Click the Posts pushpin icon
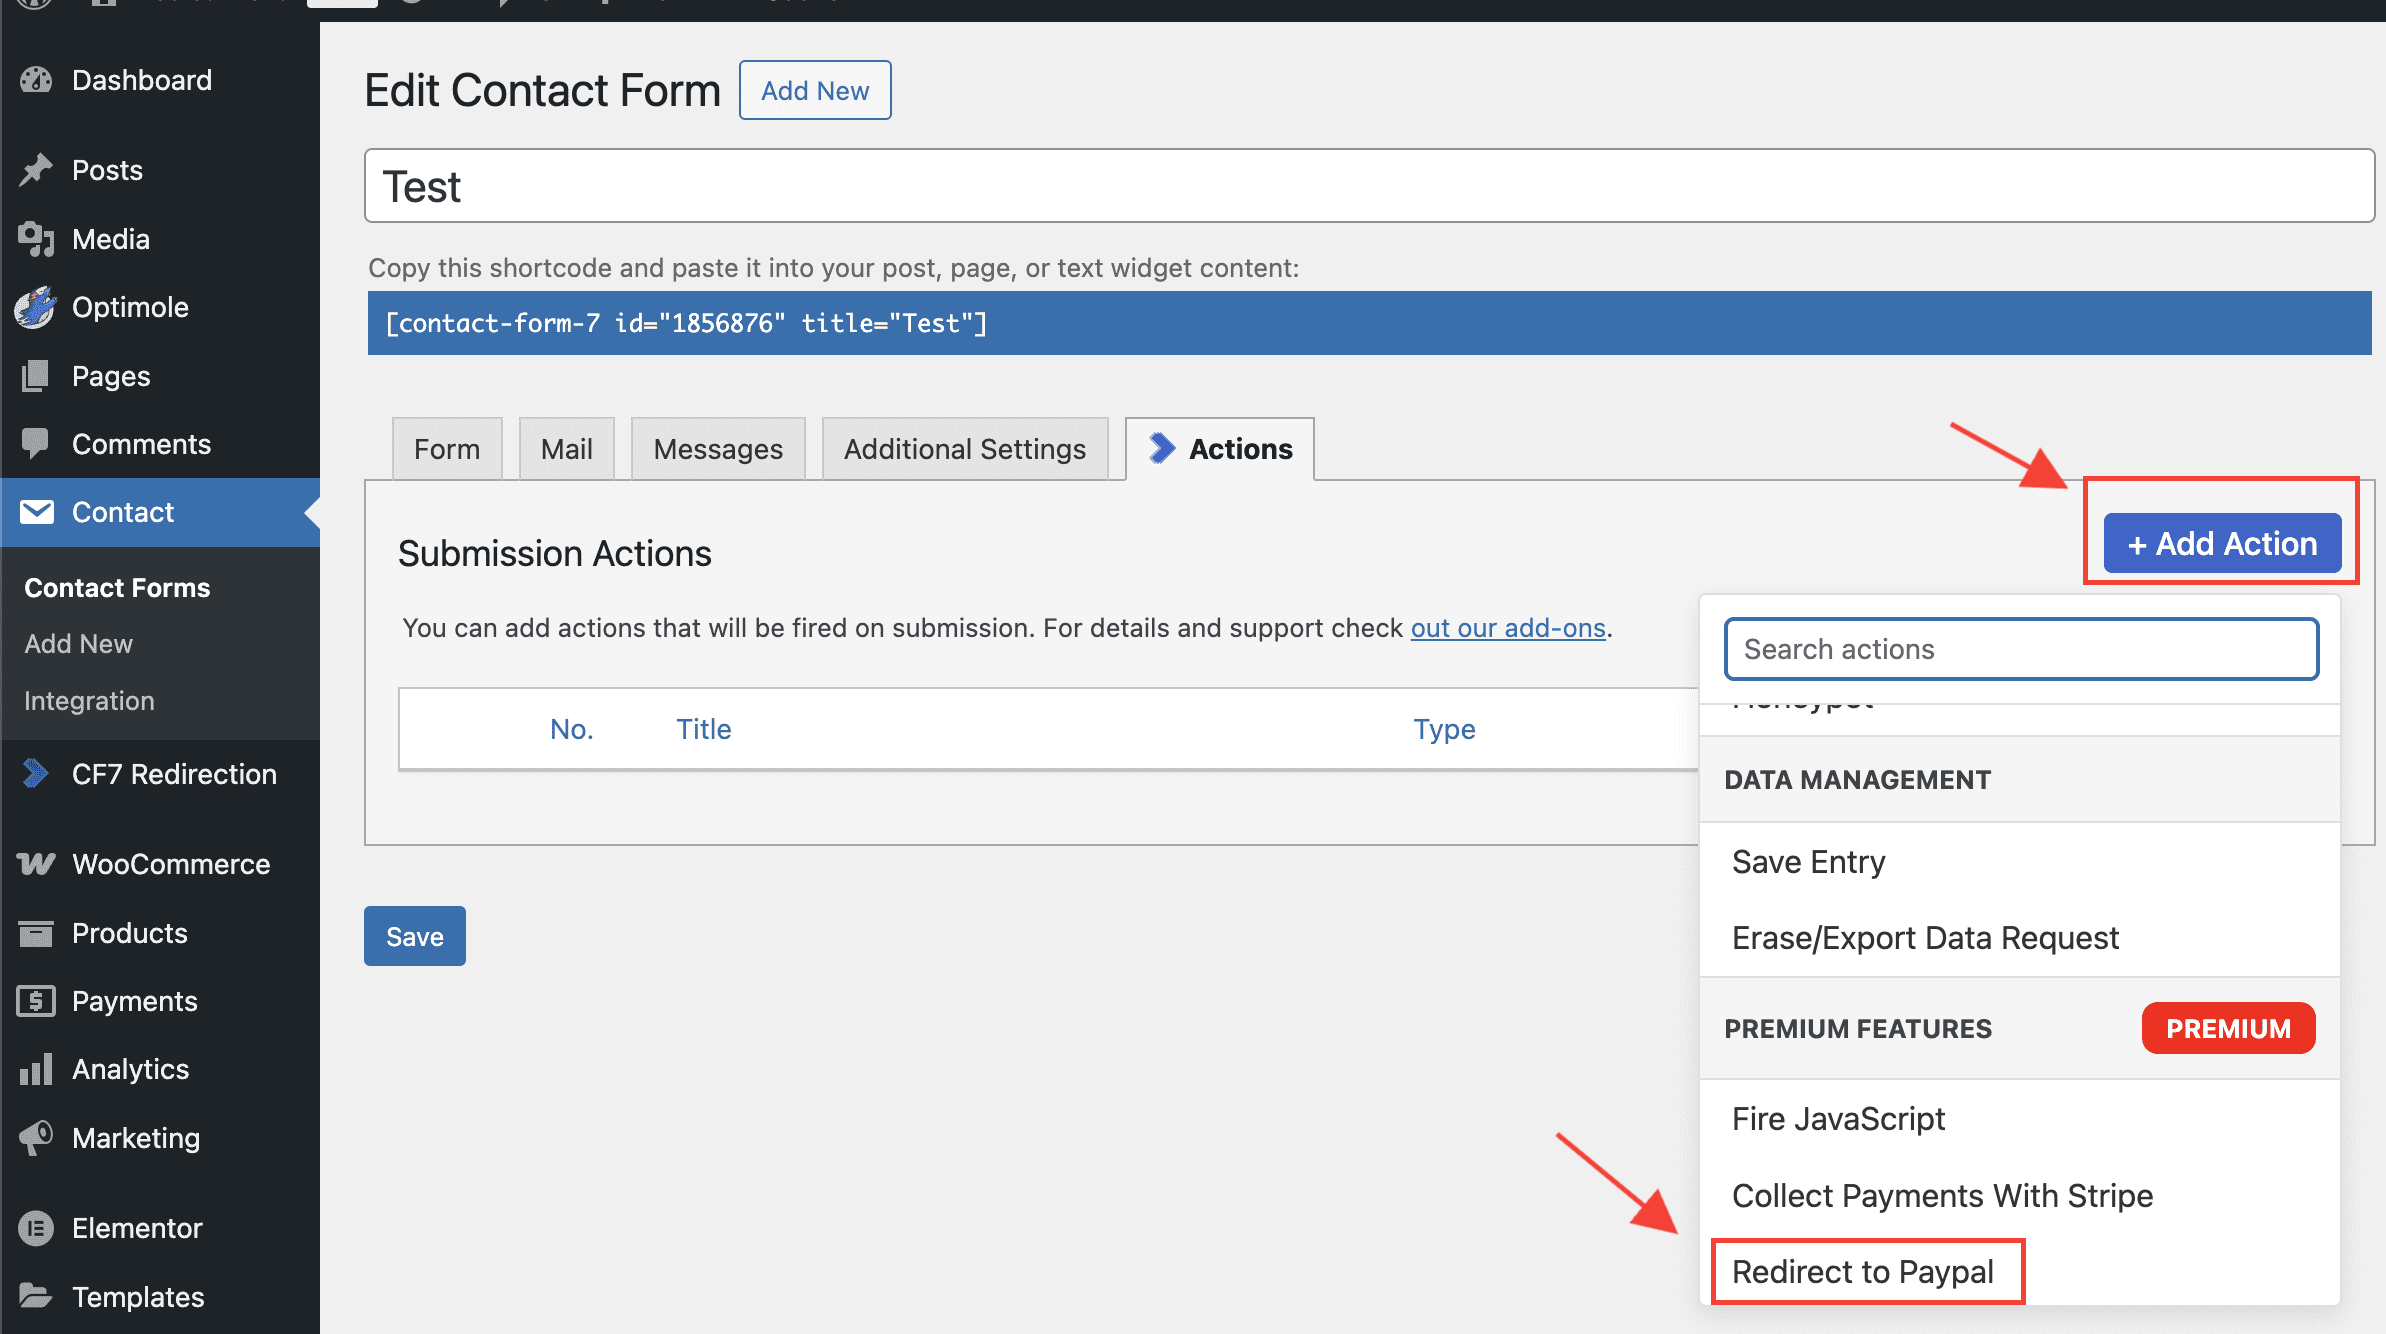 click(36, 170)
